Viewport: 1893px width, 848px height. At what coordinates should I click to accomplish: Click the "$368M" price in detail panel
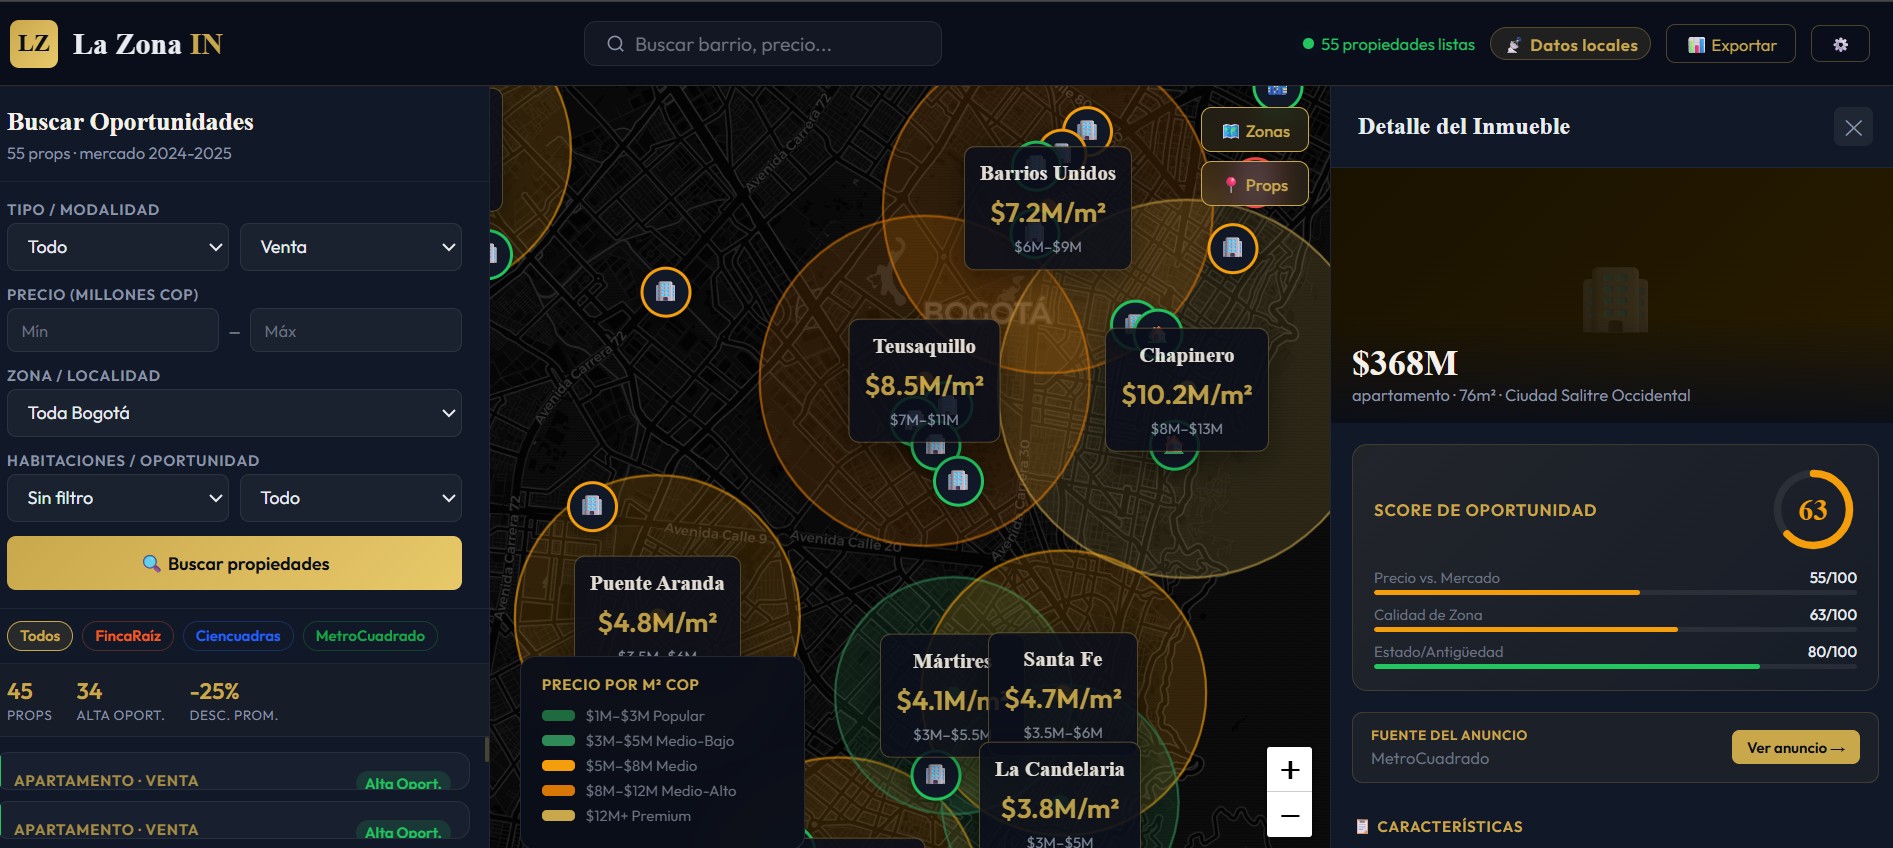point(1405,363)
